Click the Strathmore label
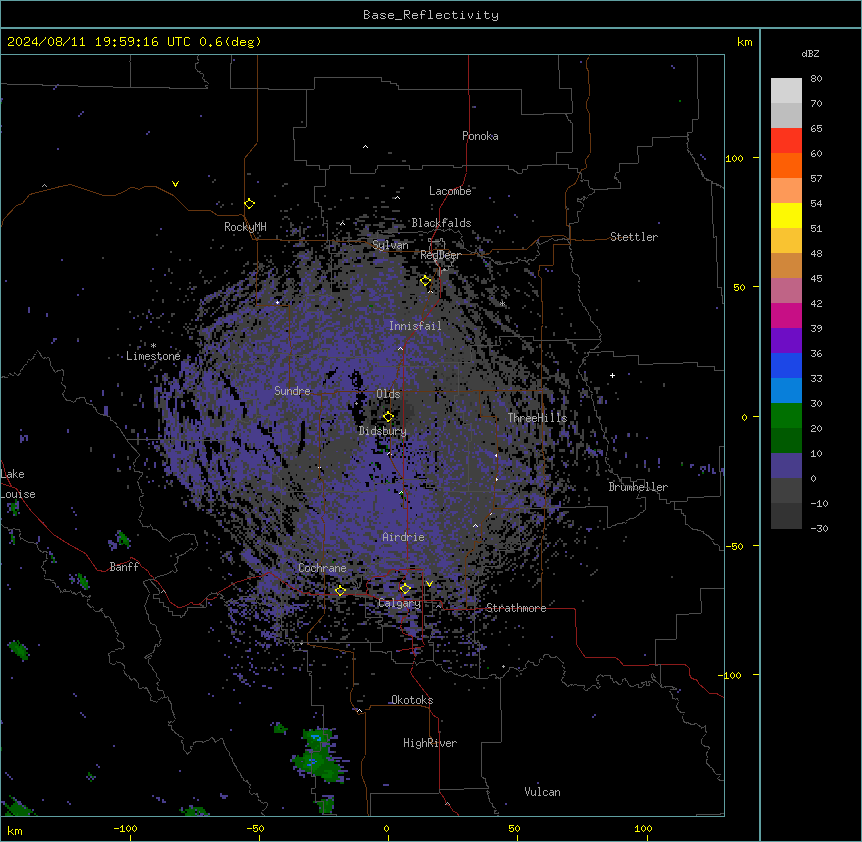Image resolution: width=862 pixels, height=842 pixels. [516, 608]
